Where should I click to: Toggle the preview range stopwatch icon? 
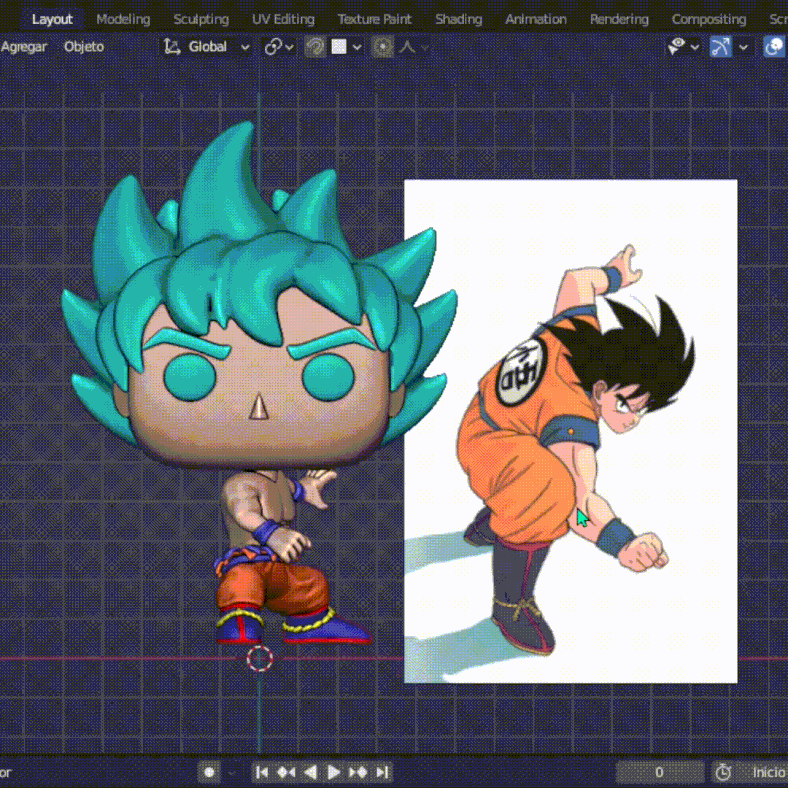coord(723,772)
